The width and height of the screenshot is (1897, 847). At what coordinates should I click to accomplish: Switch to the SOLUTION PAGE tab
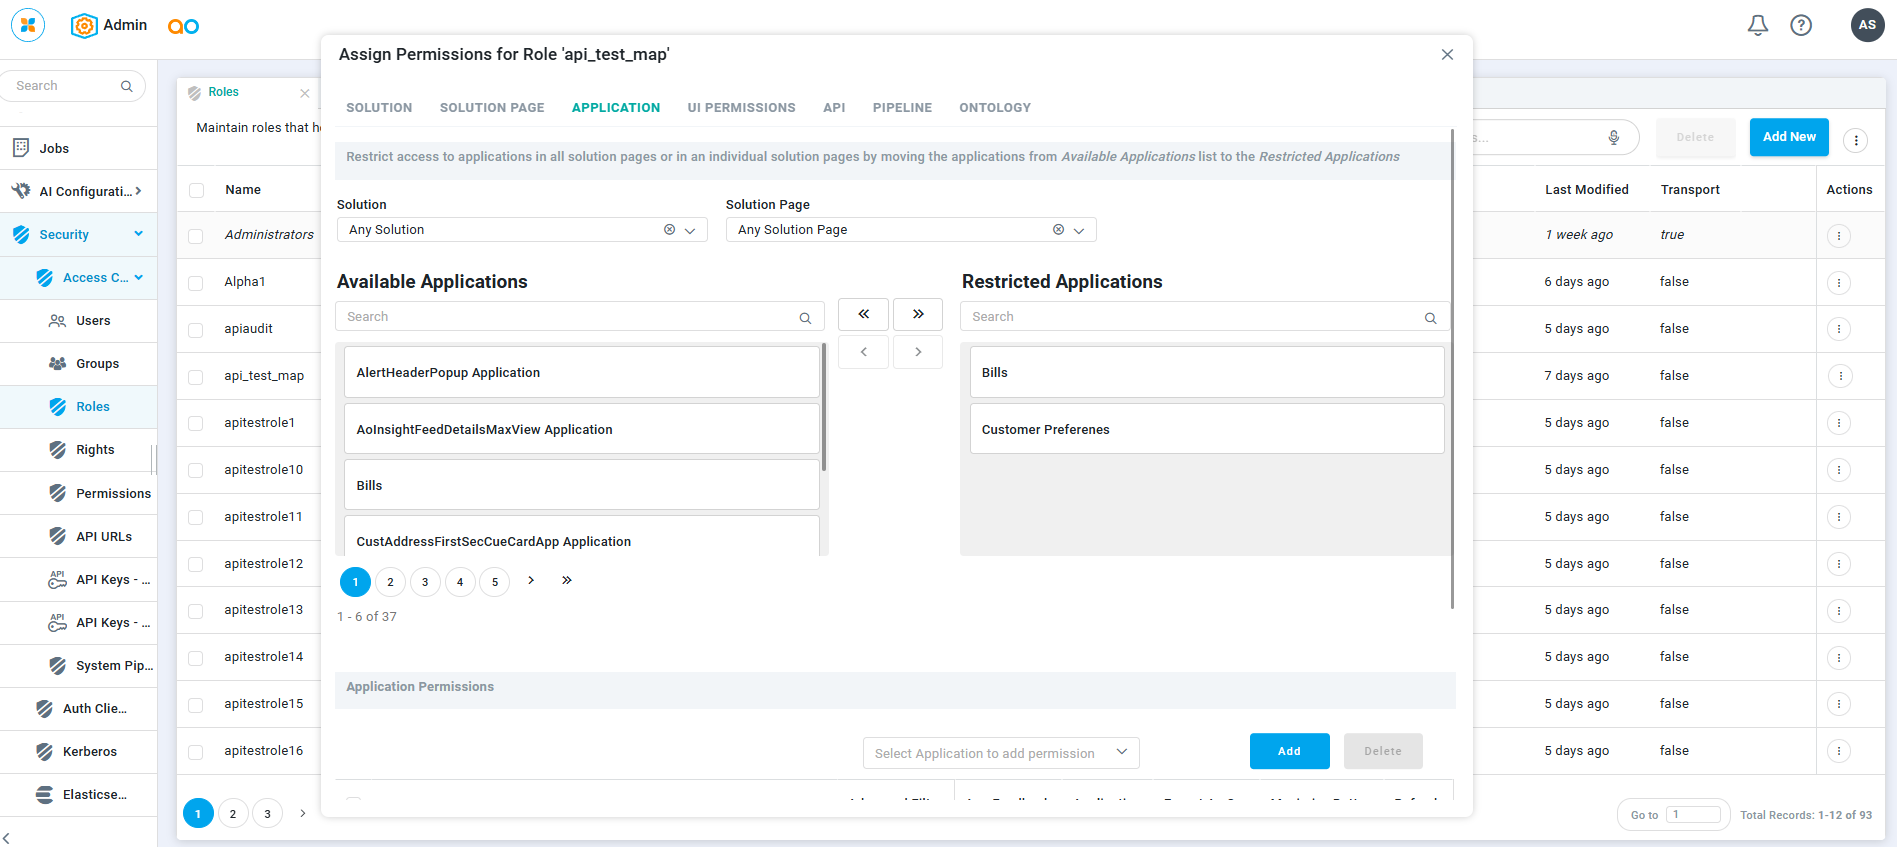(492, 108)
